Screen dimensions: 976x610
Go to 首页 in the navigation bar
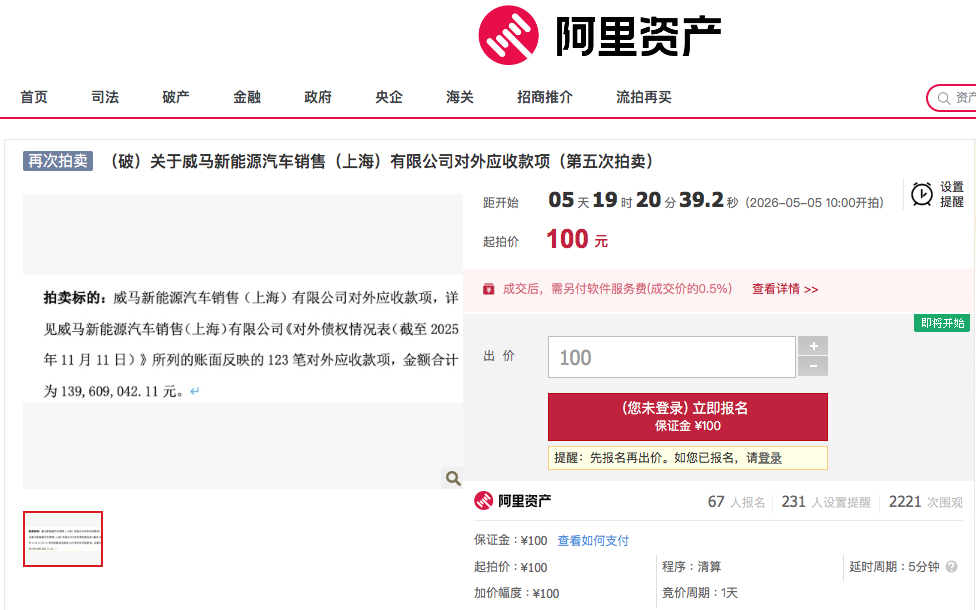[33, 97]
